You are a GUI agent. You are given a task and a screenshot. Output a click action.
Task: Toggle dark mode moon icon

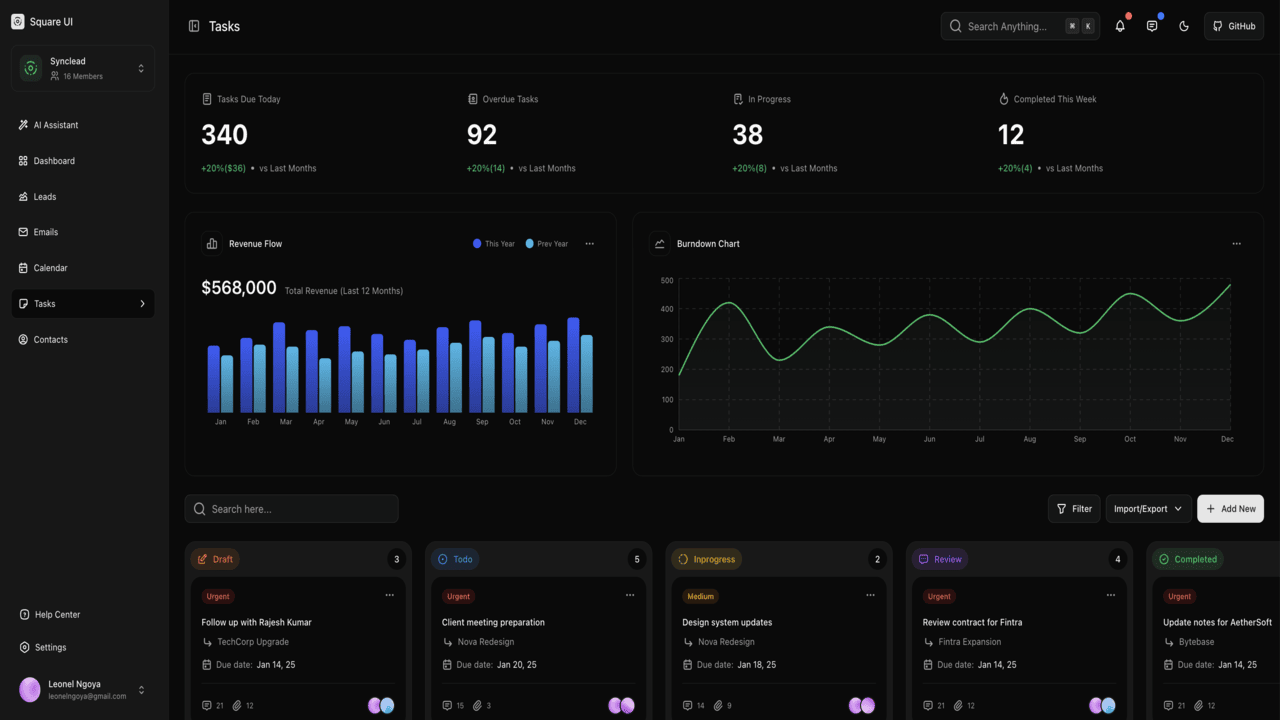(1184, 26)
